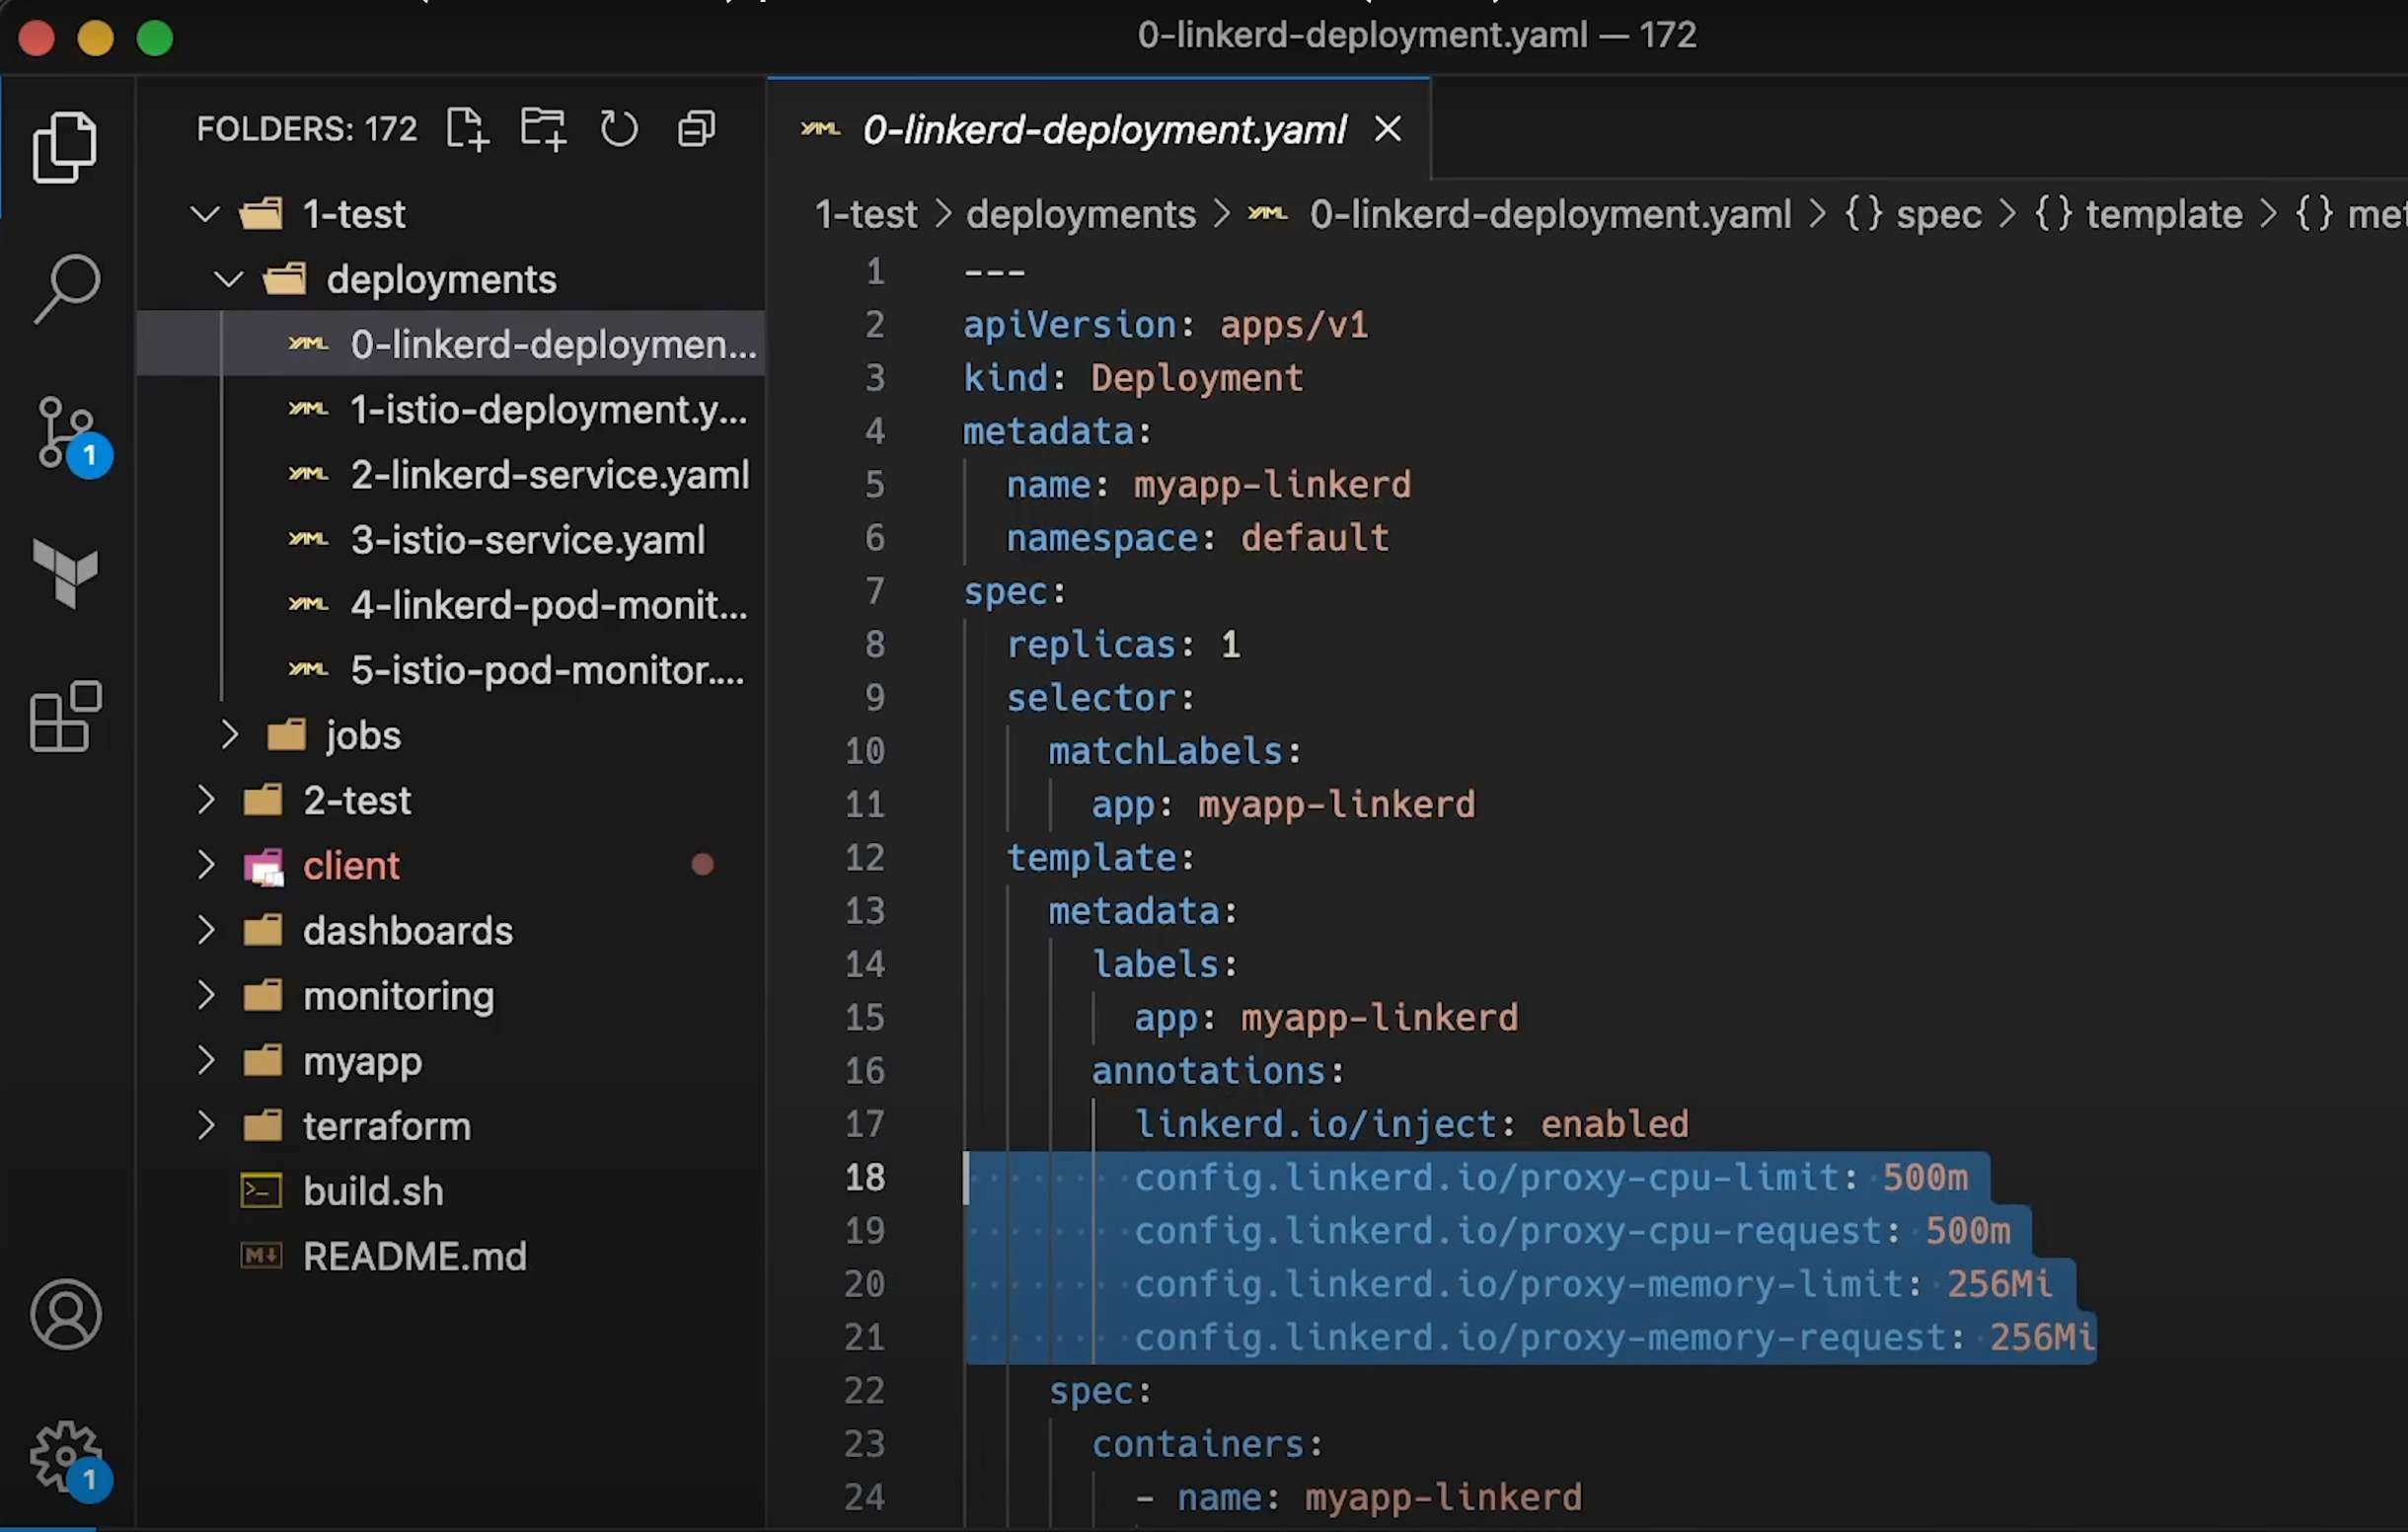Viewport: 2408px width, 1532px height.
Task: Collapse all folders in Explorer
Action: point(696,129)
